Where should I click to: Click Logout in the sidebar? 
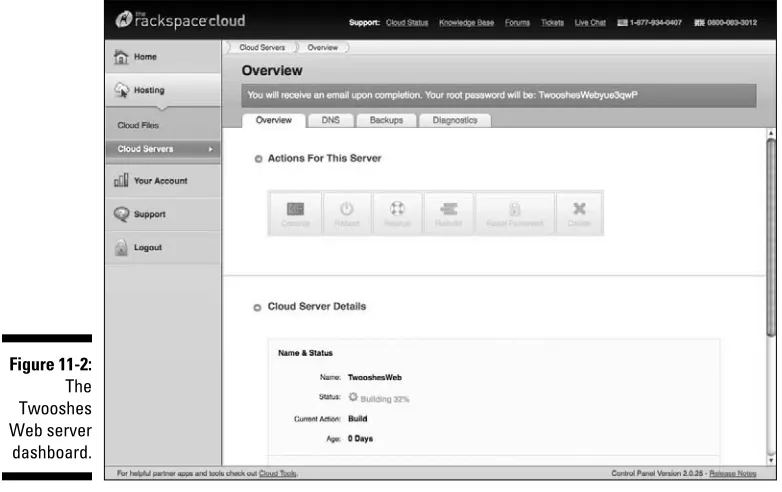[163, 248]
